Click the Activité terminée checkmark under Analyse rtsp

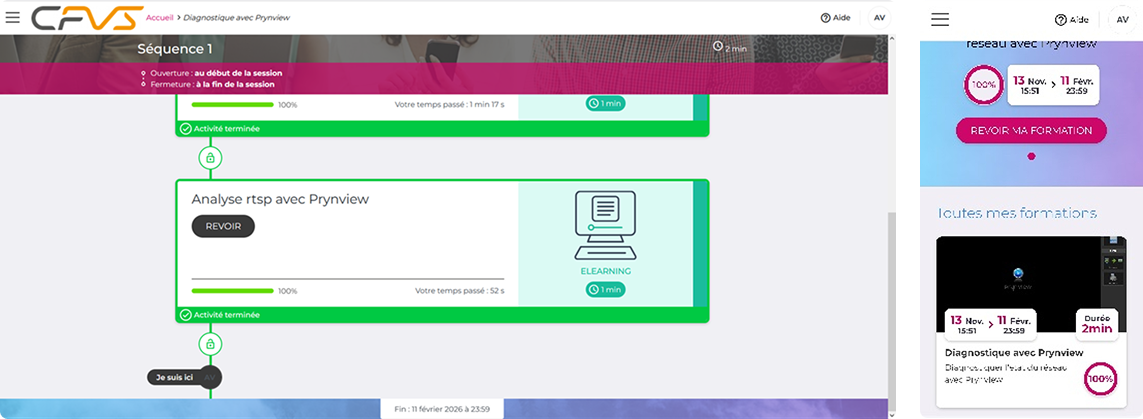coord(185,315)
